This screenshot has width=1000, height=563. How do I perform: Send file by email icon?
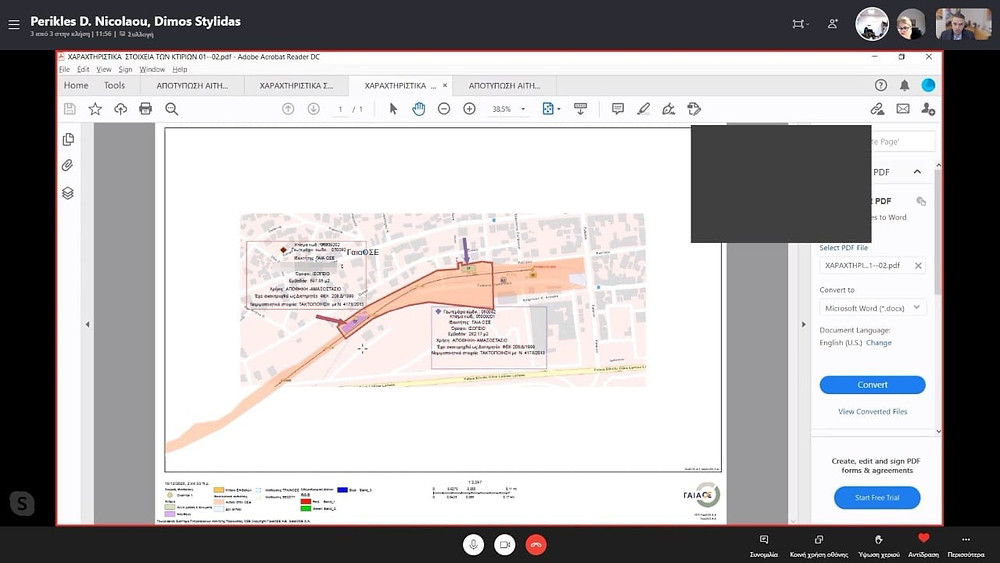[x=903, y=109]
